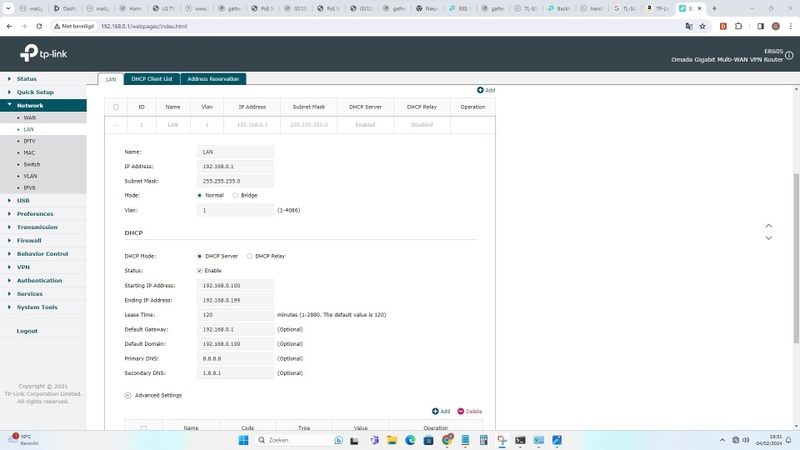
Task: Click the Starting IP Address field
Action: [x=235, y=286]
